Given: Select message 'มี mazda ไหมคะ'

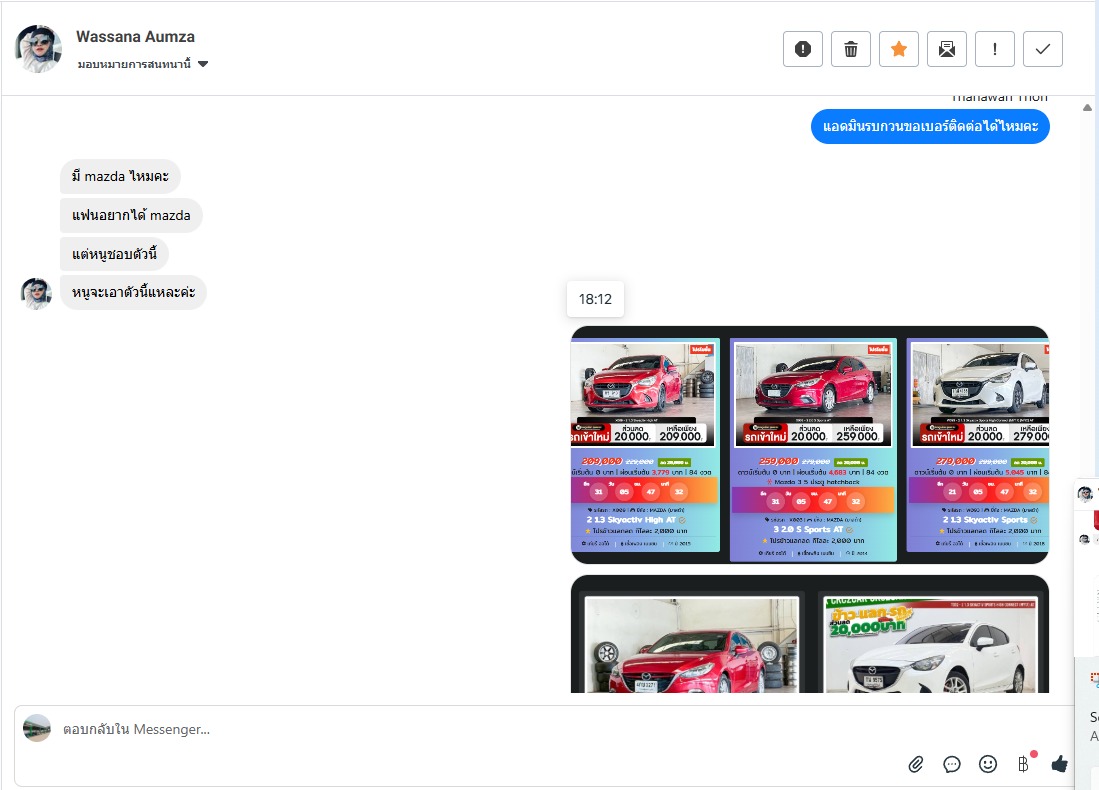Looking at the screenshot, I should (x=121, y=177).
